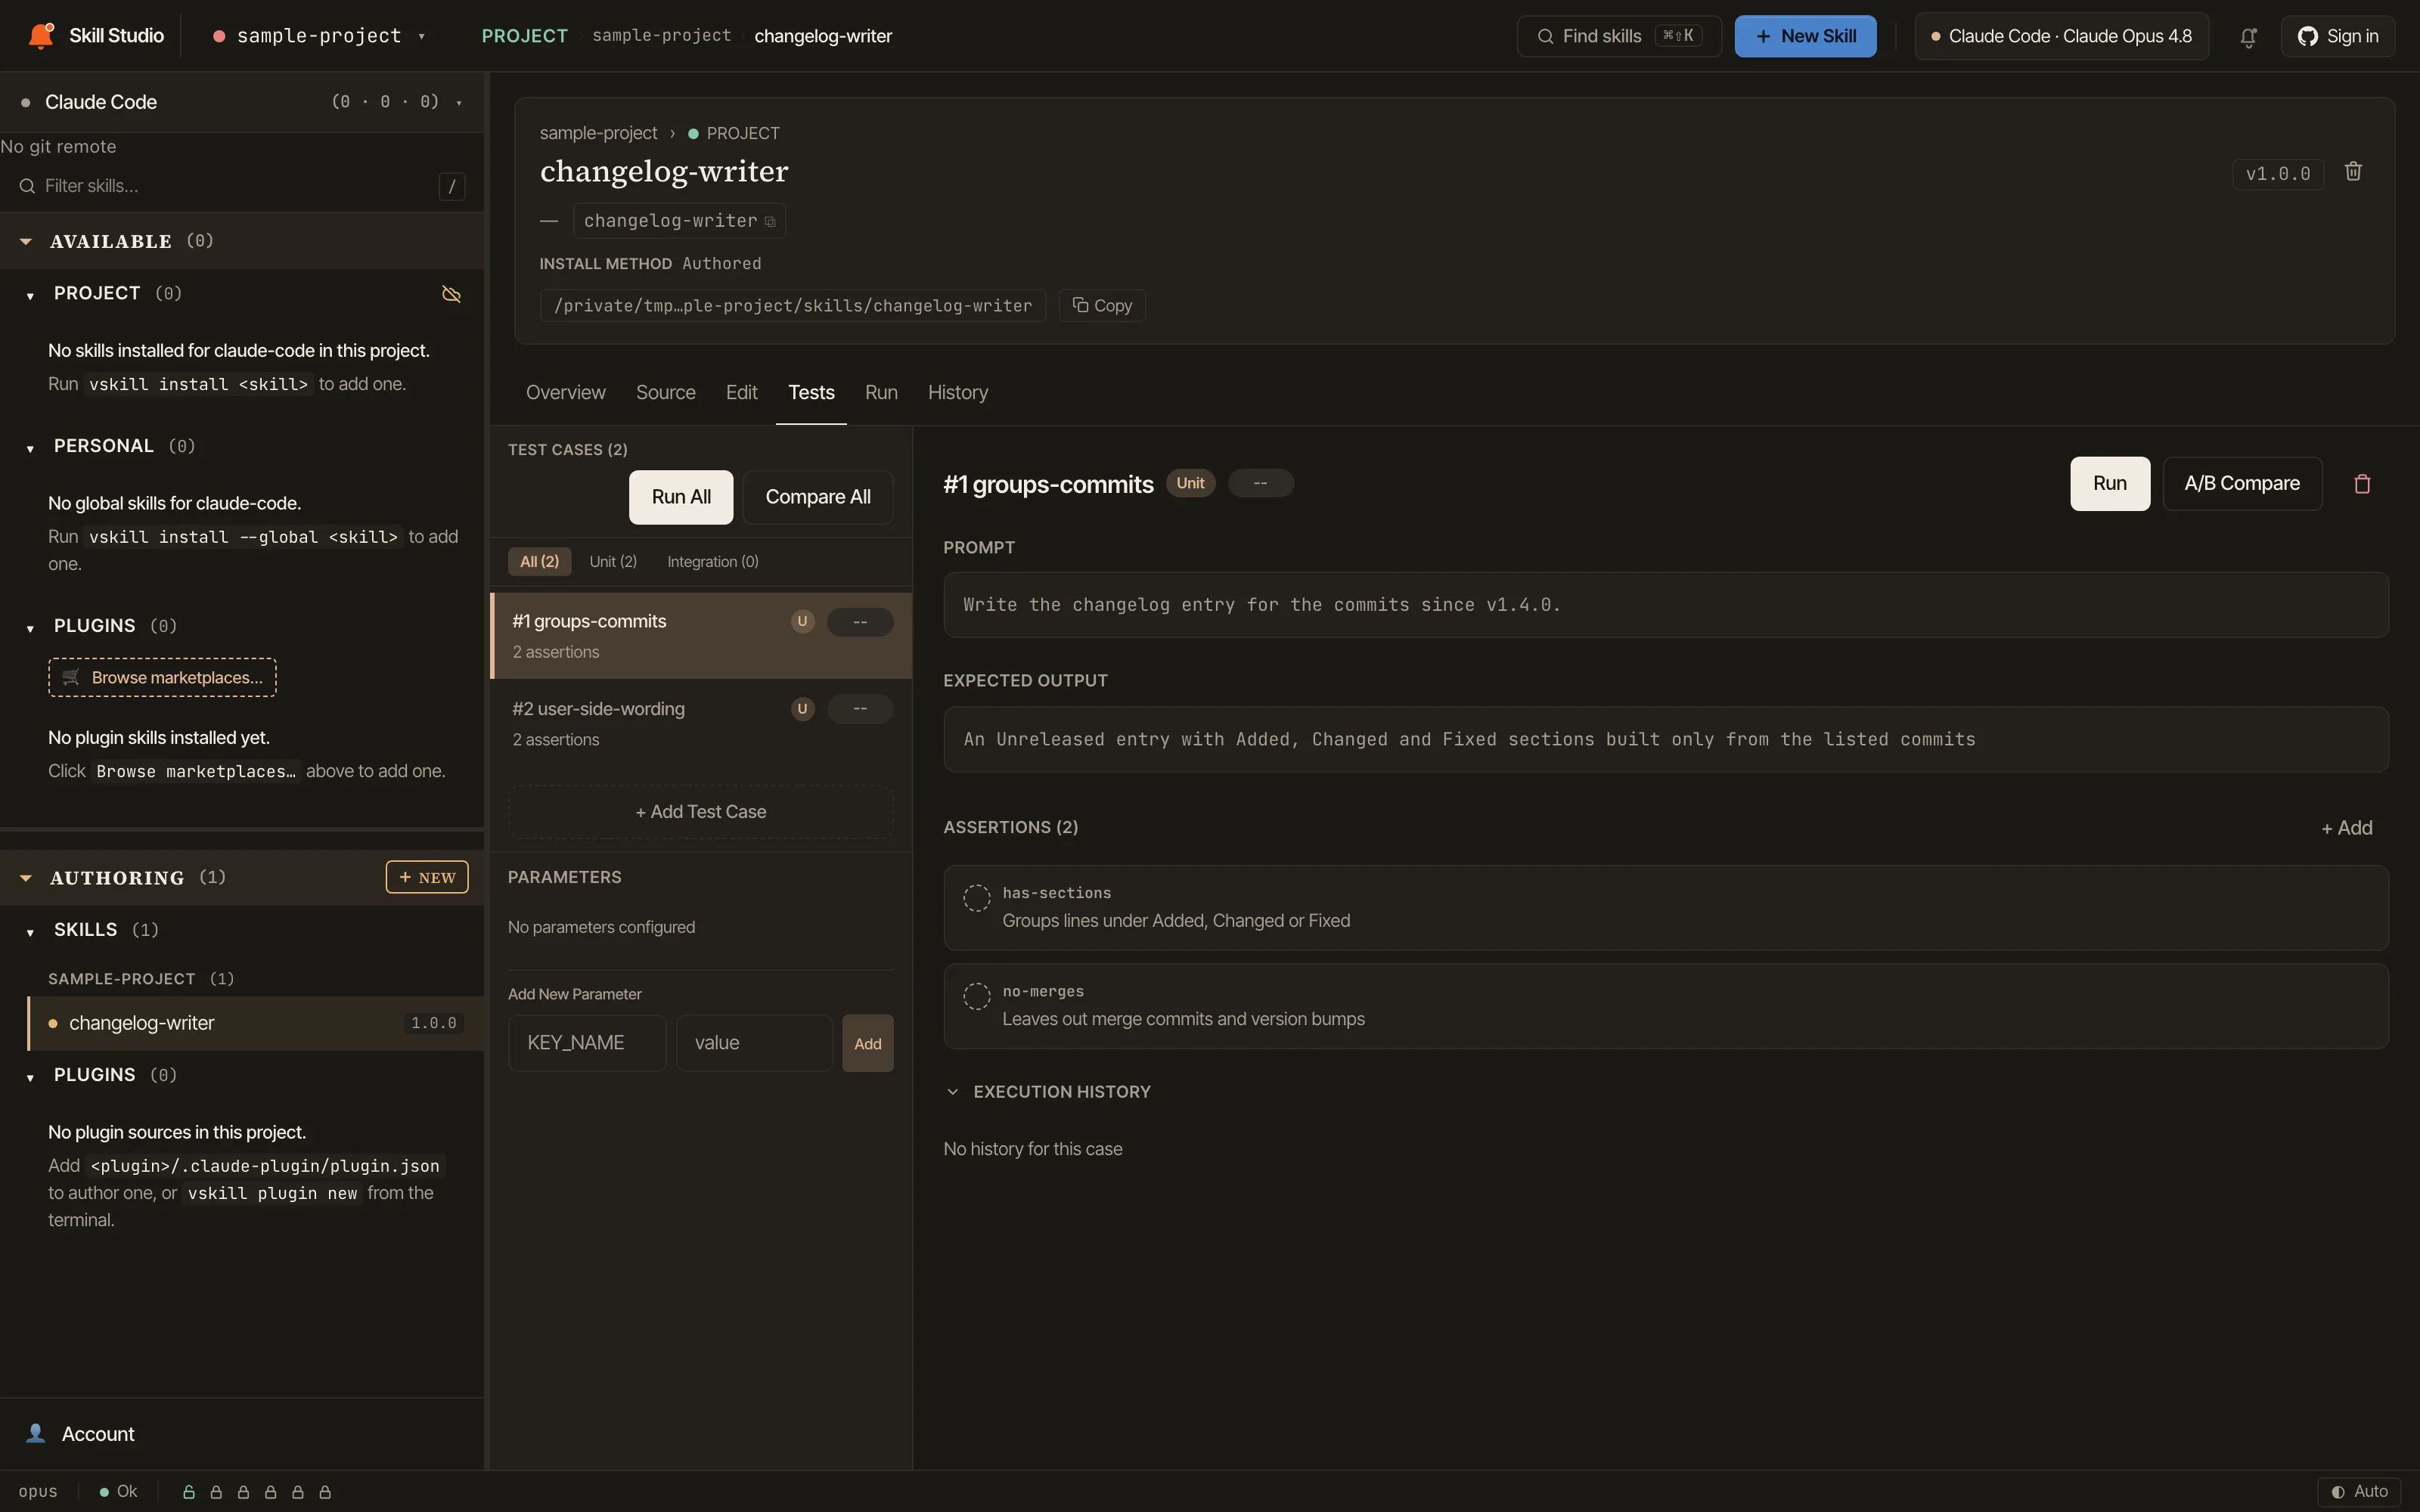The height and width of the screenshot is (1512, 2420).
Task: Collapse the PERSONAL (0) group
Action: pyautogui.click(x=30, y=448)
